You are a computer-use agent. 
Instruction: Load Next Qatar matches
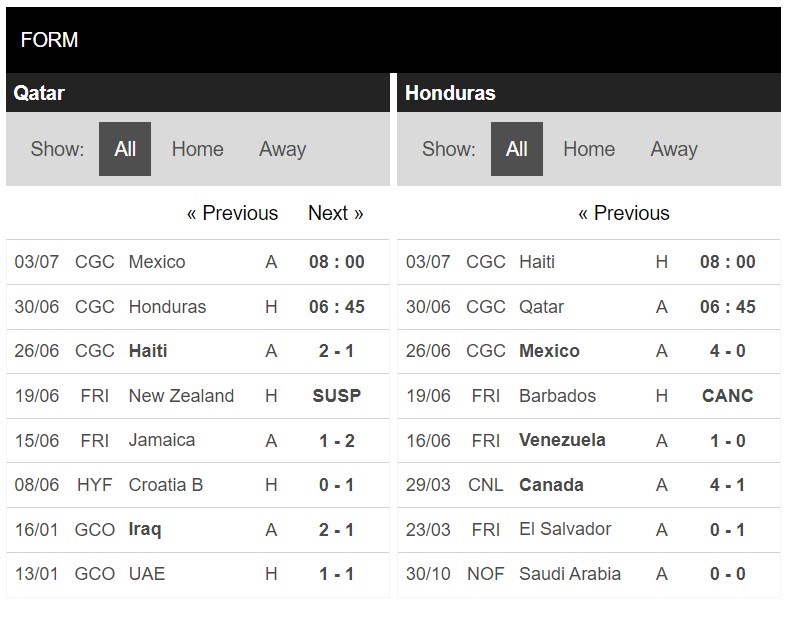coord(335,213)
